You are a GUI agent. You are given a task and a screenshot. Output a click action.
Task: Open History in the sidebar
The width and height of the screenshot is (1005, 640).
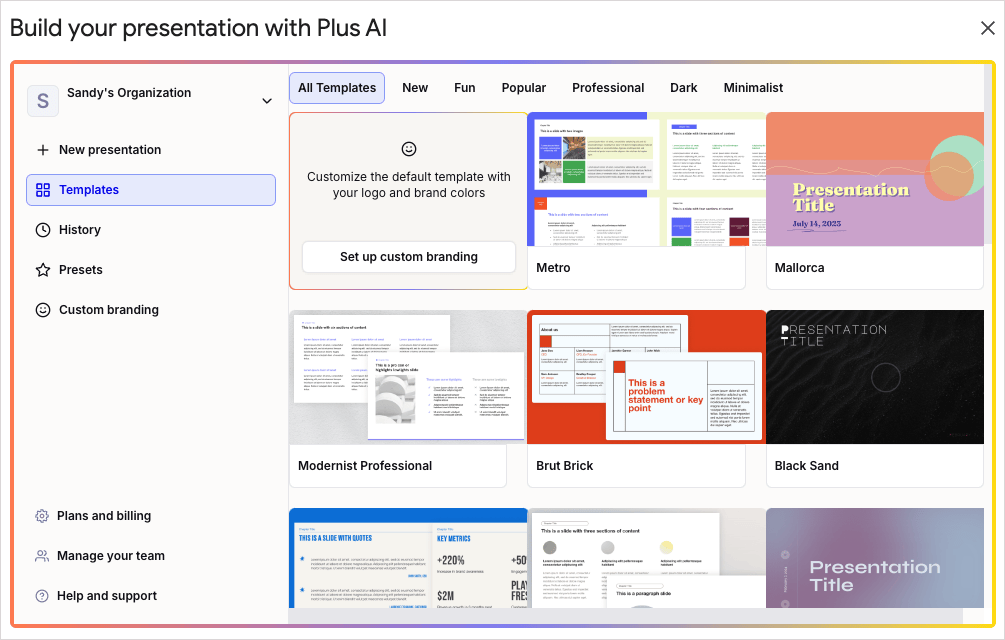(x=151, y=230)
